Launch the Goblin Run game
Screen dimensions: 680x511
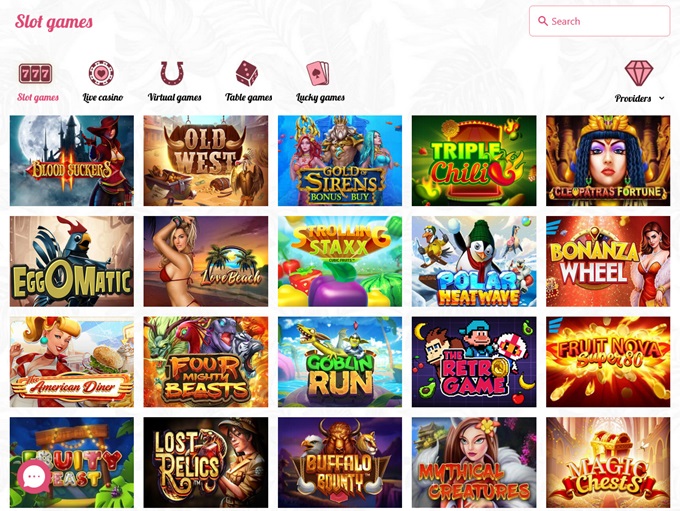[340, 362]
